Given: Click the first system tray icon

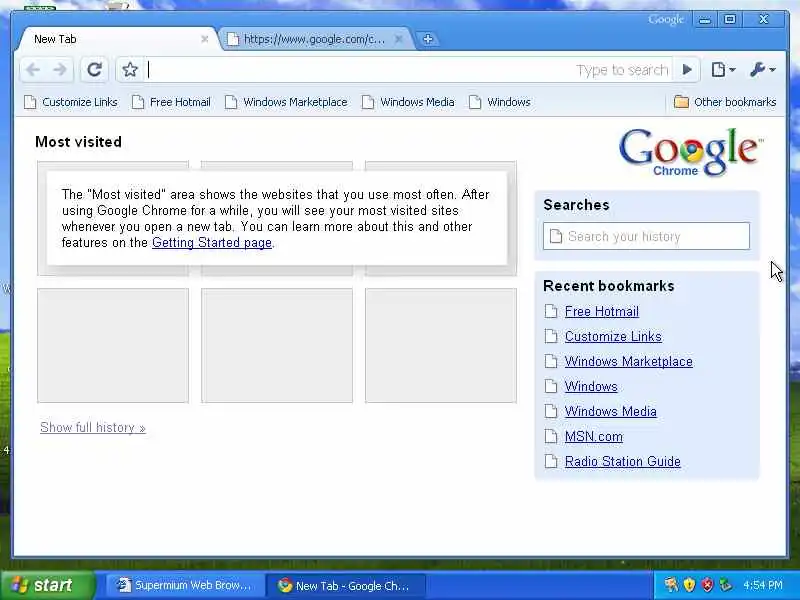Looking at the screenshot, I should coord(671,585).
